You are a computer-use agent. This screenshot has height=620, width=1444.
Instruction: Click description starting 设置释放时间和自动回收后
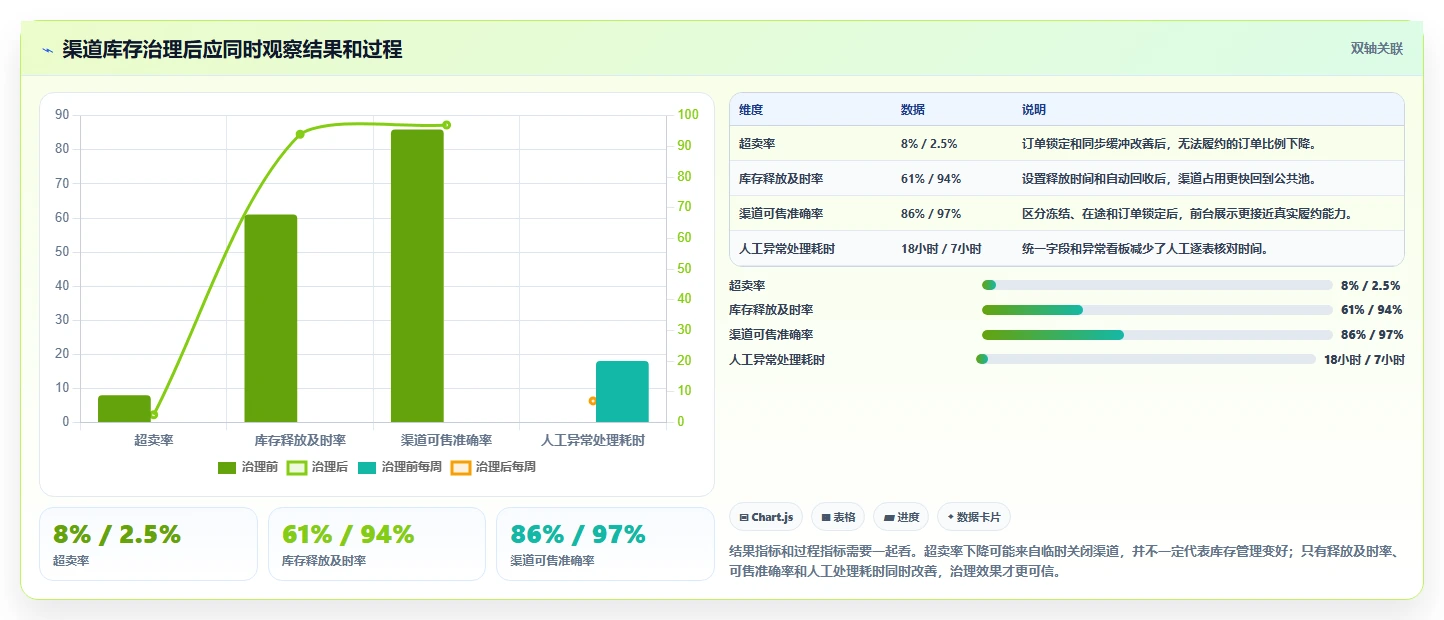coord(1169,178)
